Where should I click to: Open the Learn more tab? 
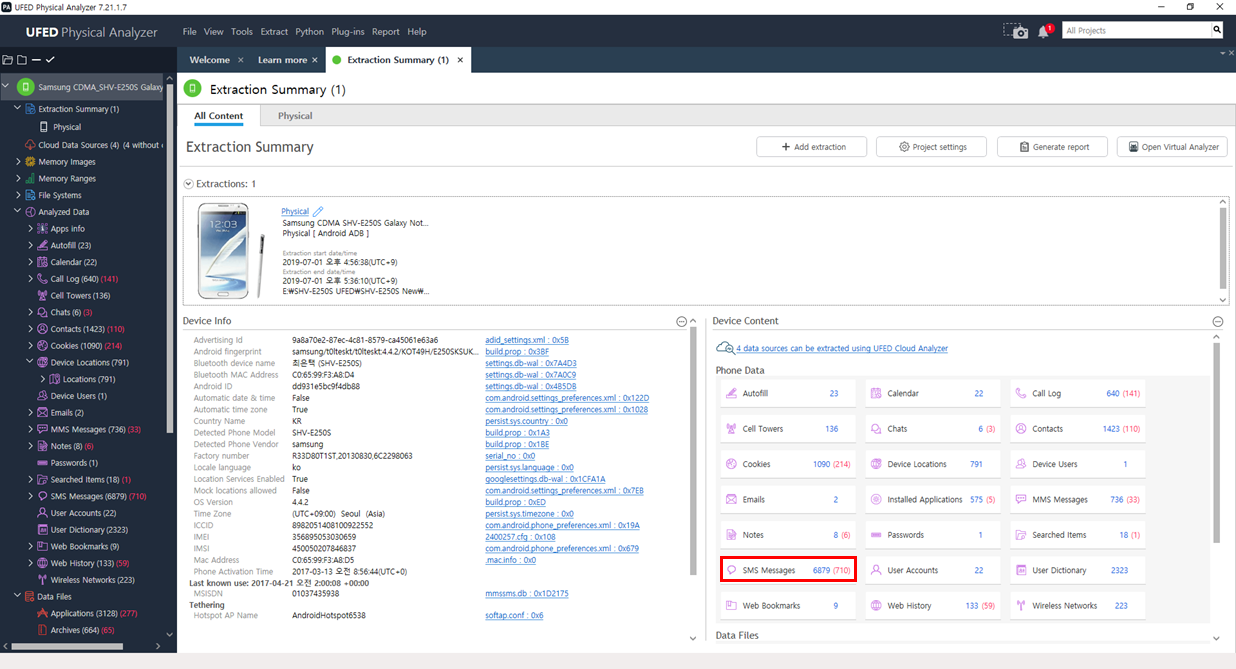tap(283, 60)
